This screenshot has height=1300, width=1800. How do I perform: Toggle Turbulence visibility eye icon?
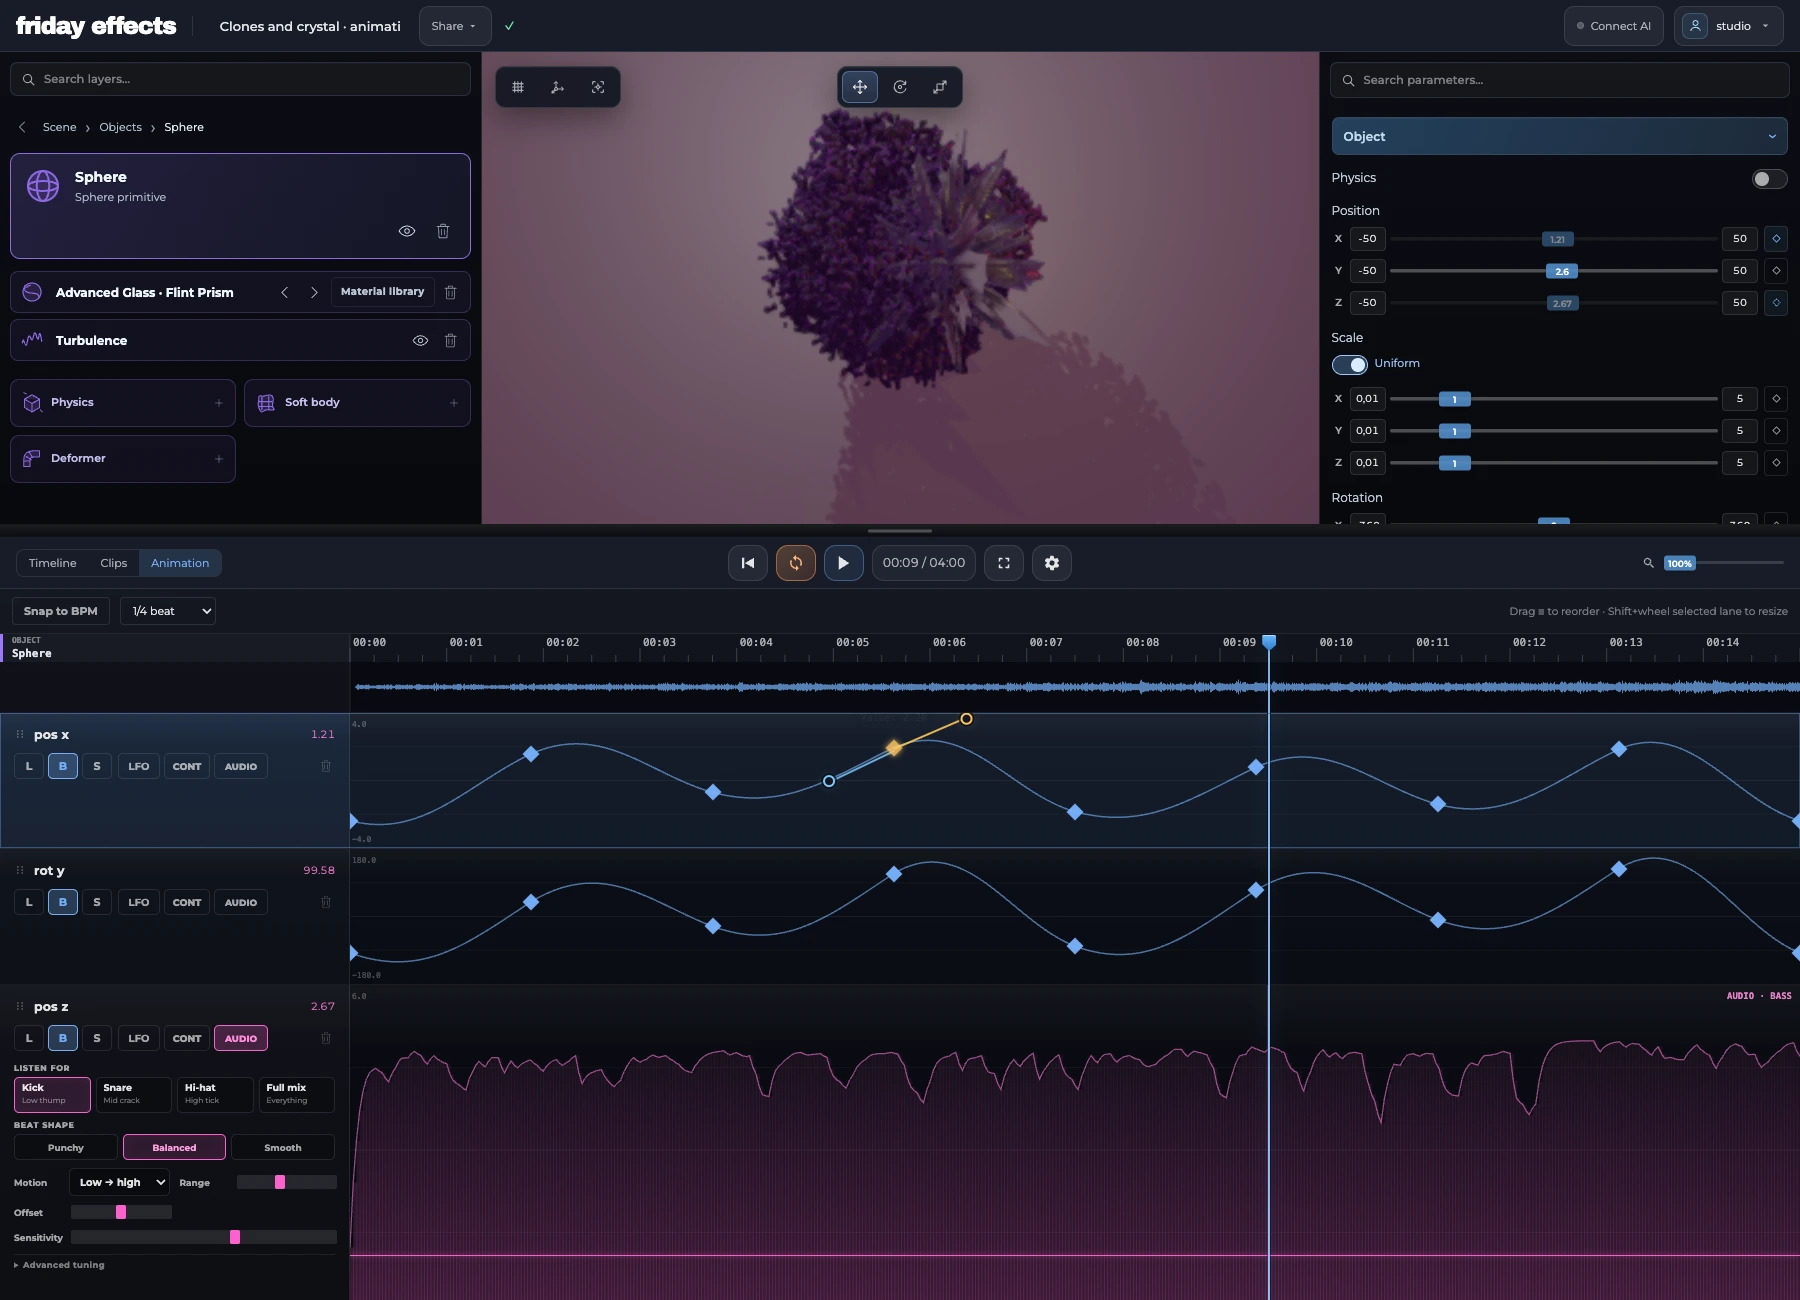point(421,340)
